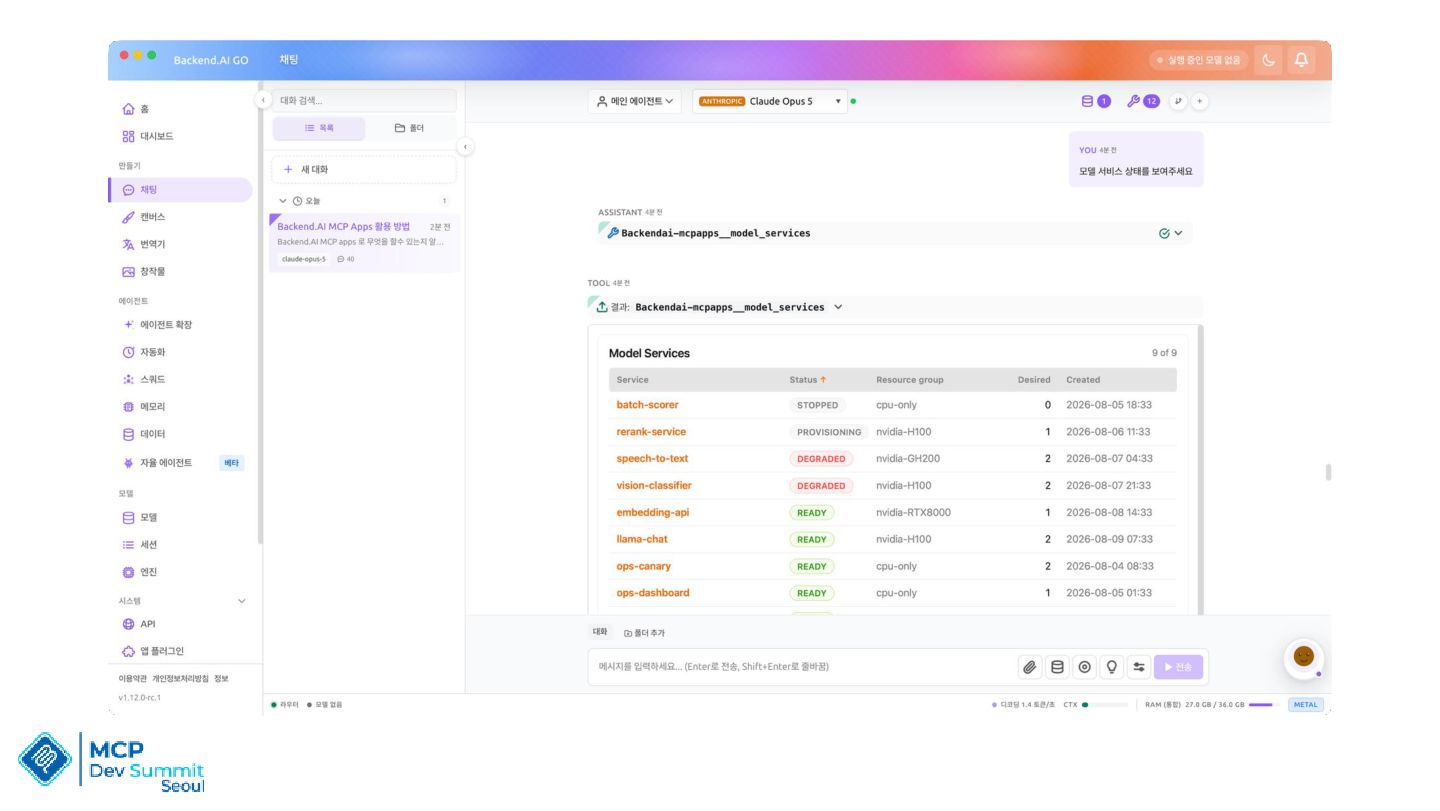Open the 엔진 engine page

(180, 572)
